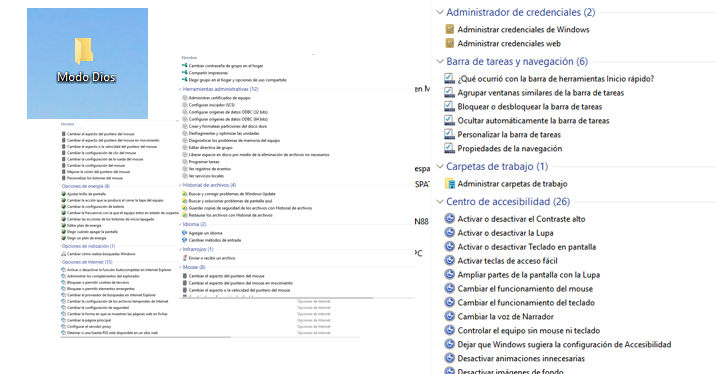The height and width of the screenshot is (374, 715).
Task: Click the Personalizar la barra de tareas icon
Action: [x=450, y=135]
